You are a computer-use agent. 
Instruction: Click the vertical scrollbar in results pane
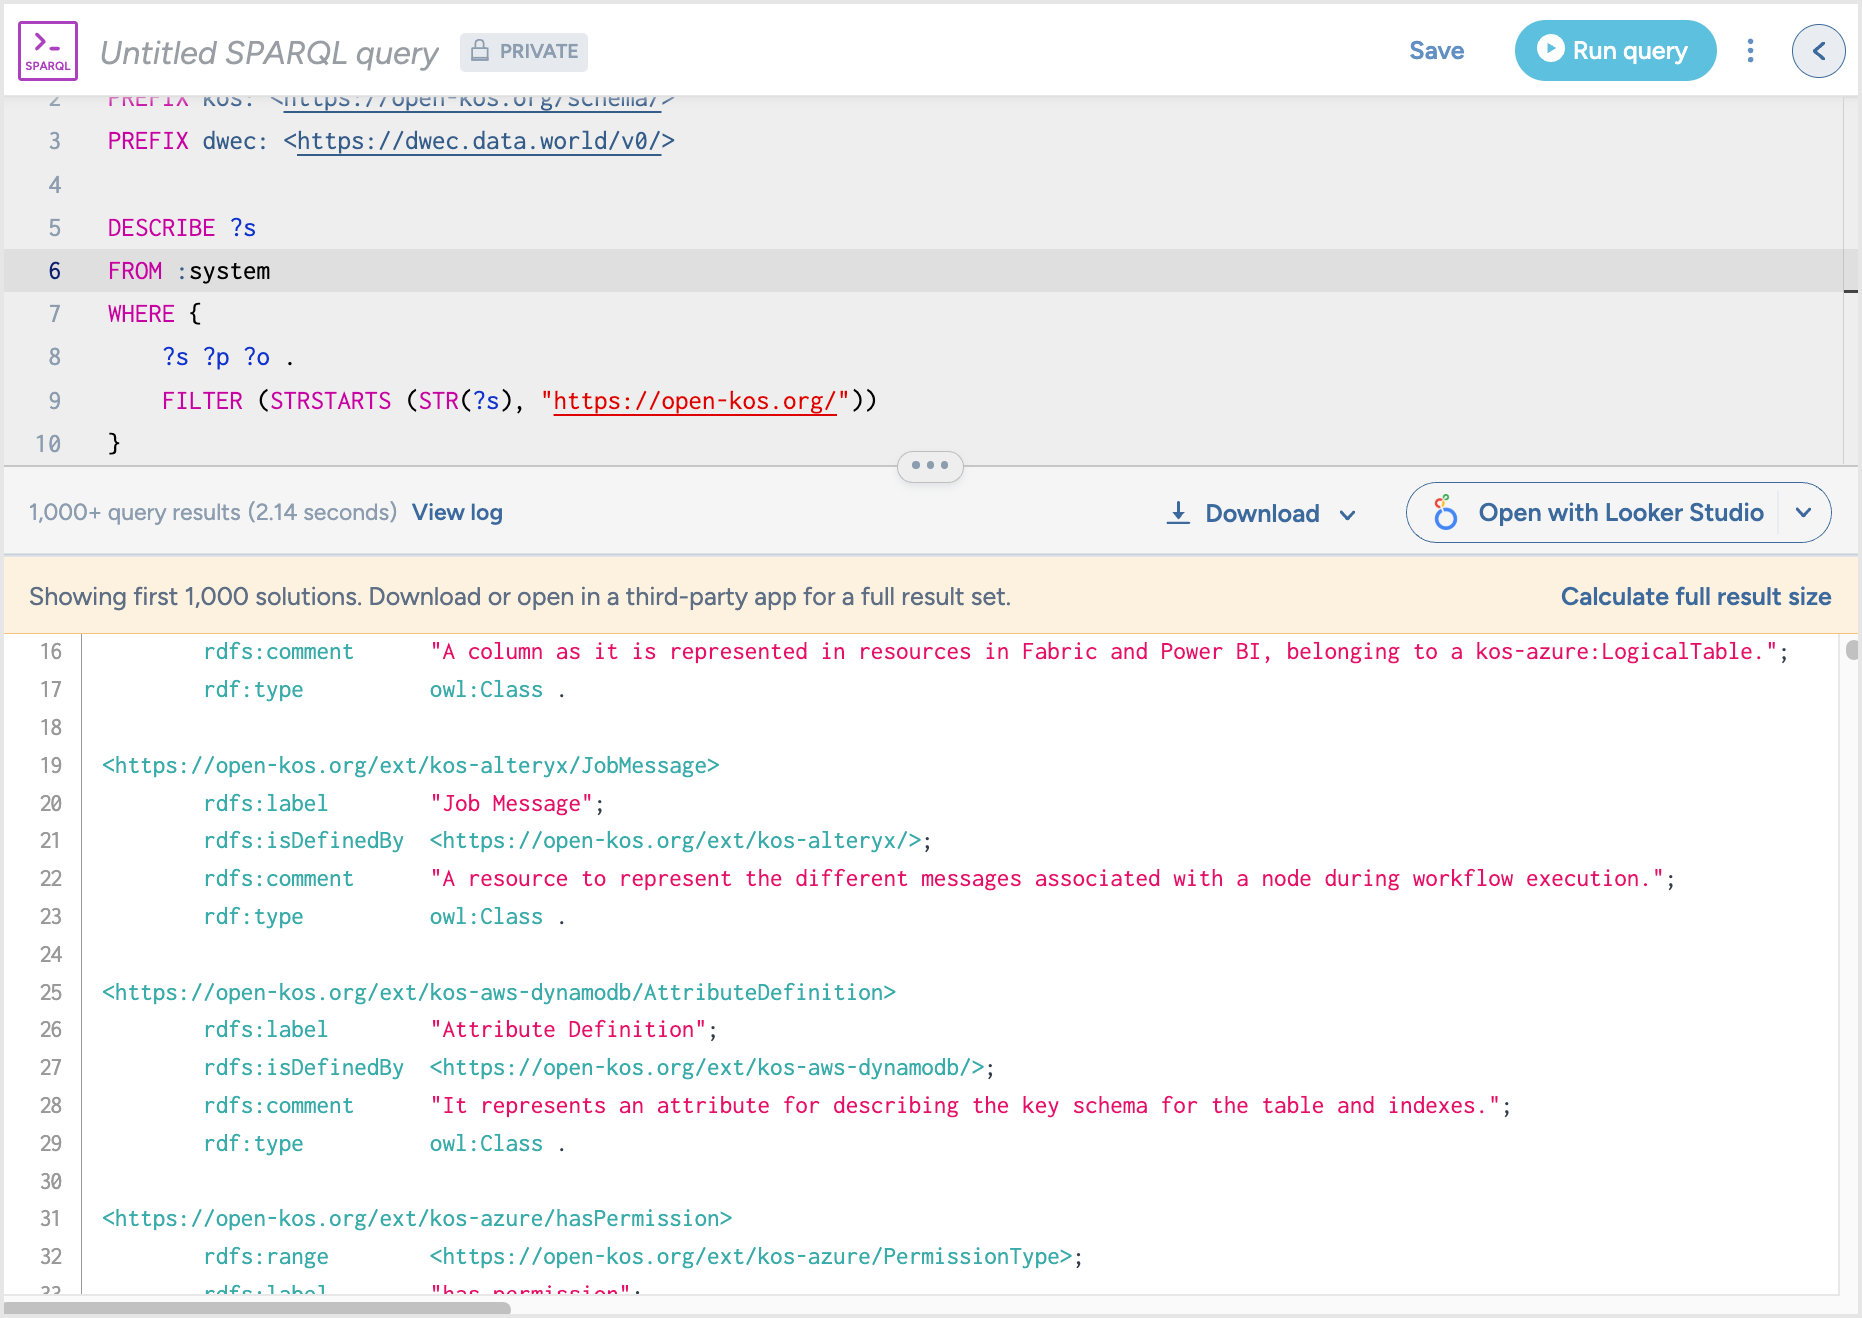pyautogui.click(x=1851, y=651)
